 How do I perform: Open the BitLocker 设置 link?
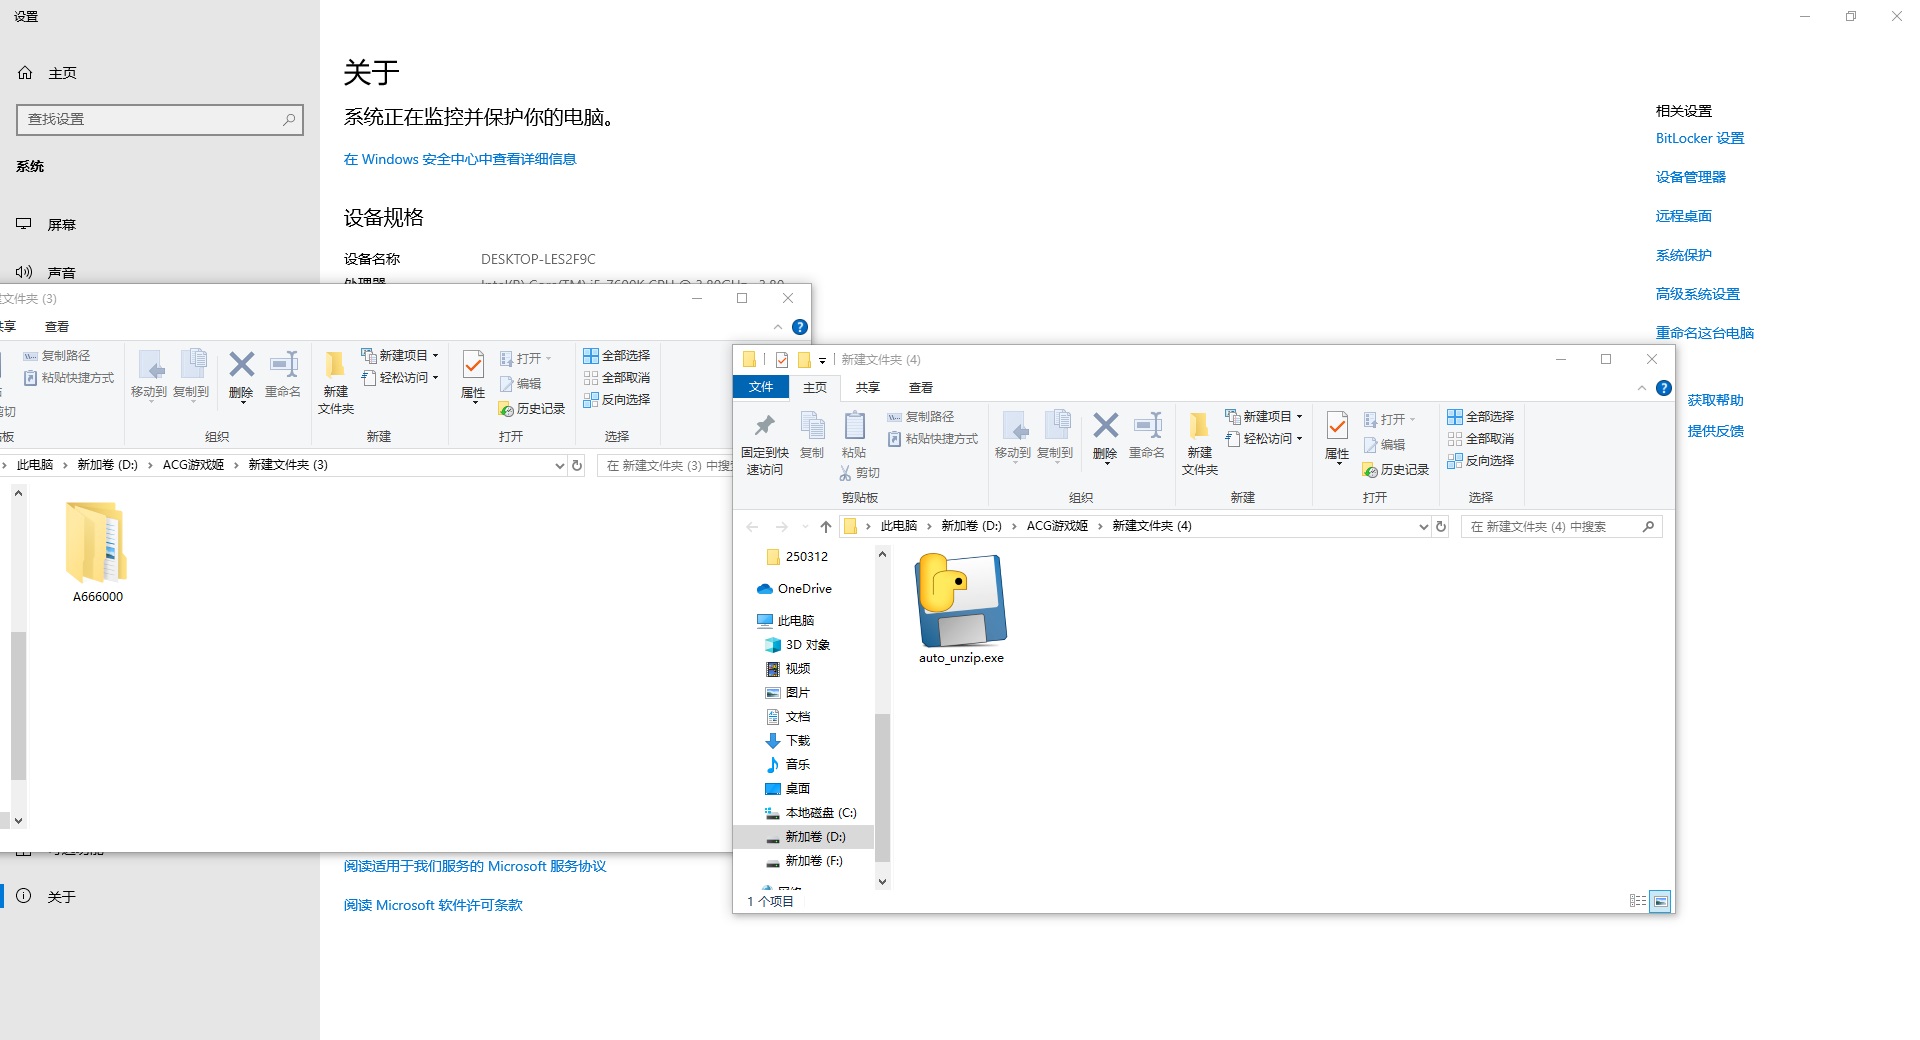click(1699, 138)
